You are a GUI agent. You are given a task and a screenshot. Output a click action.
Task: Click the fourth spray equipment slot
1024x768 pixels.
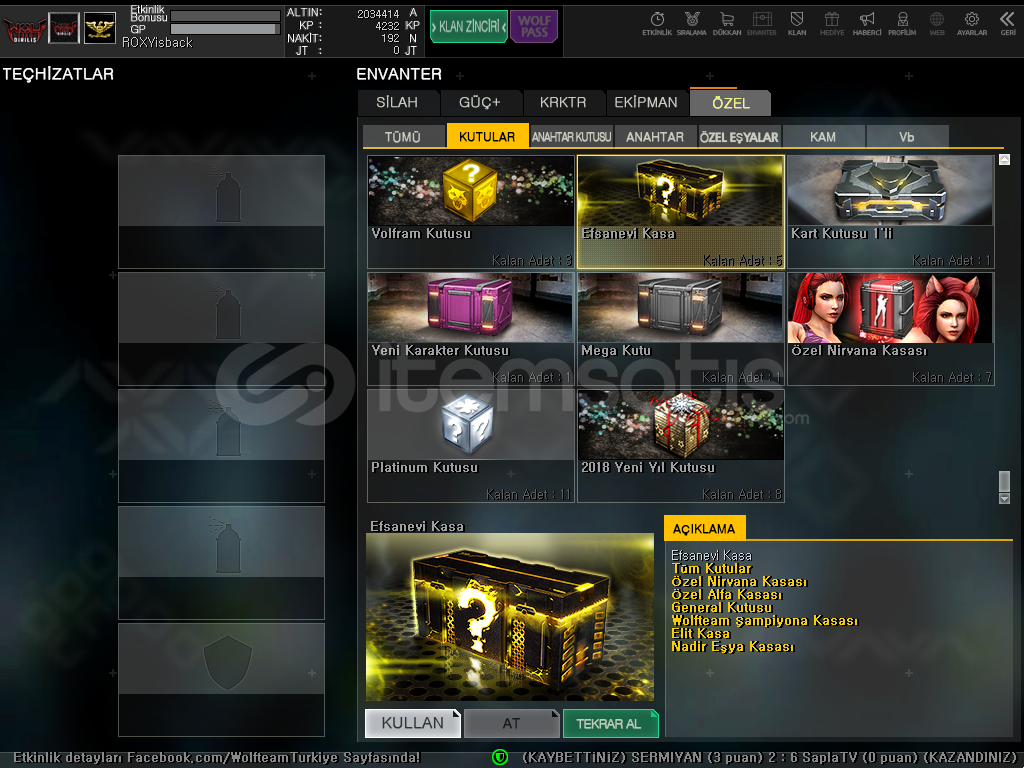[221, 562]
